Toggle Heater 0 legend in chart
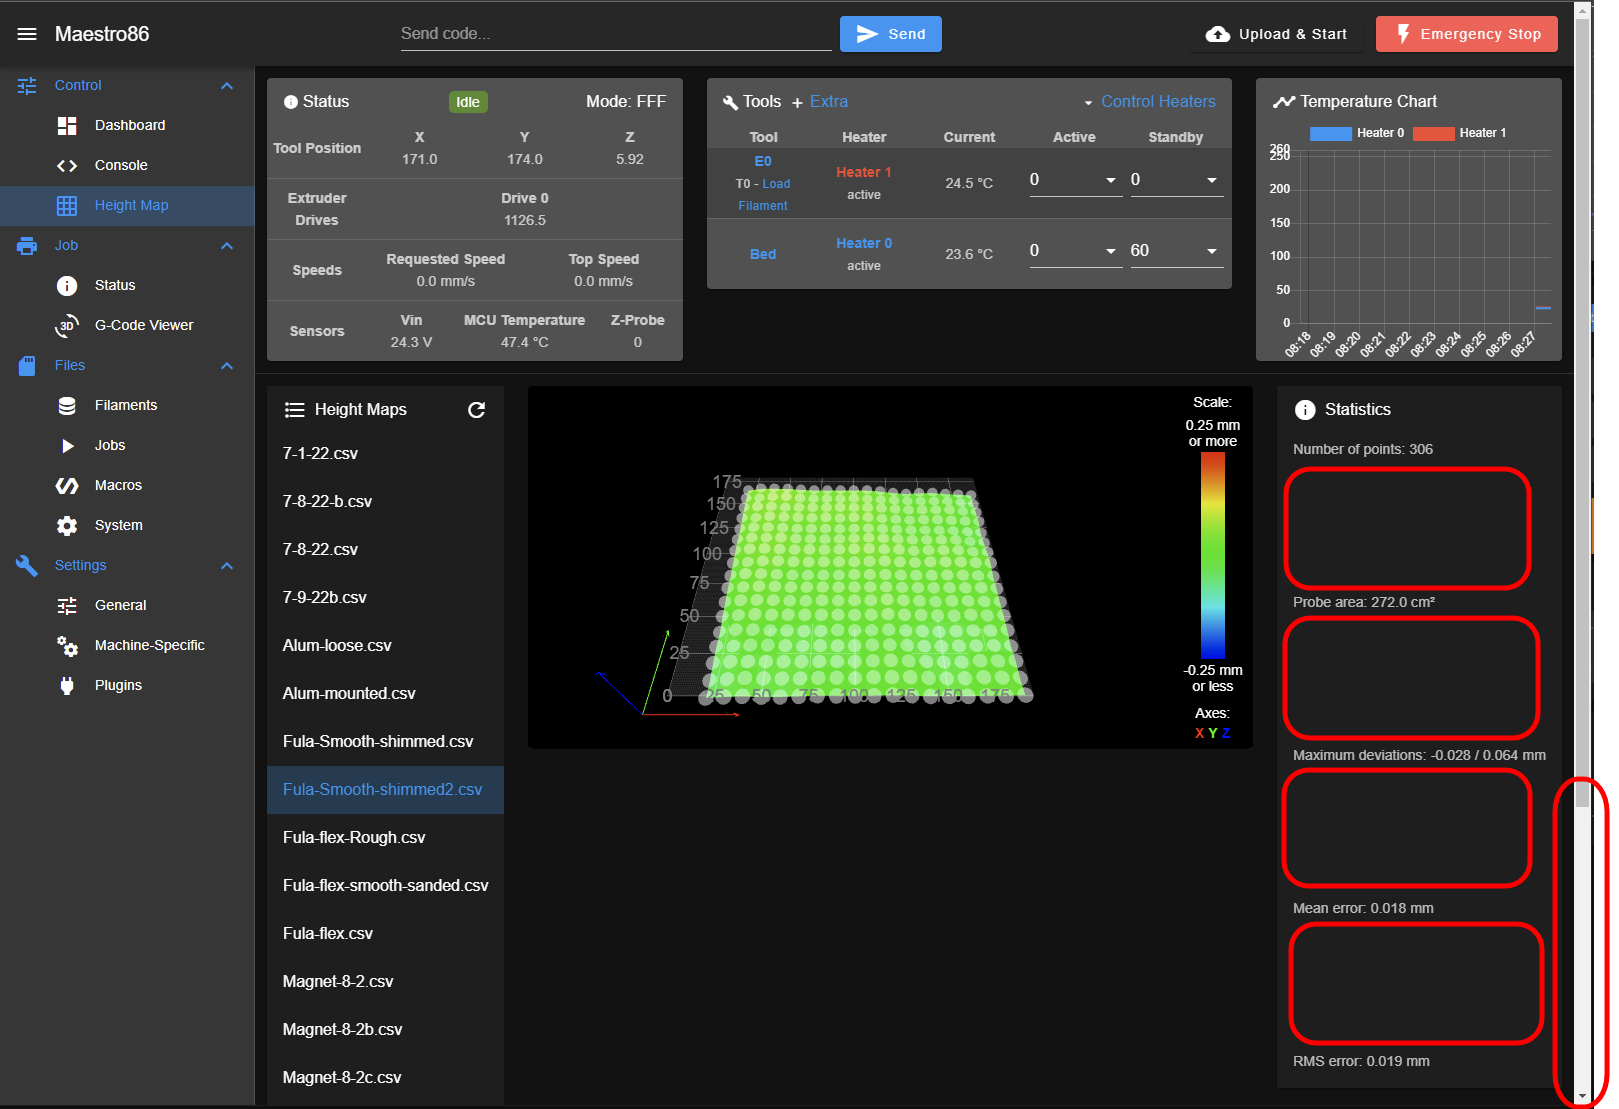 (x=1356, y=133)
